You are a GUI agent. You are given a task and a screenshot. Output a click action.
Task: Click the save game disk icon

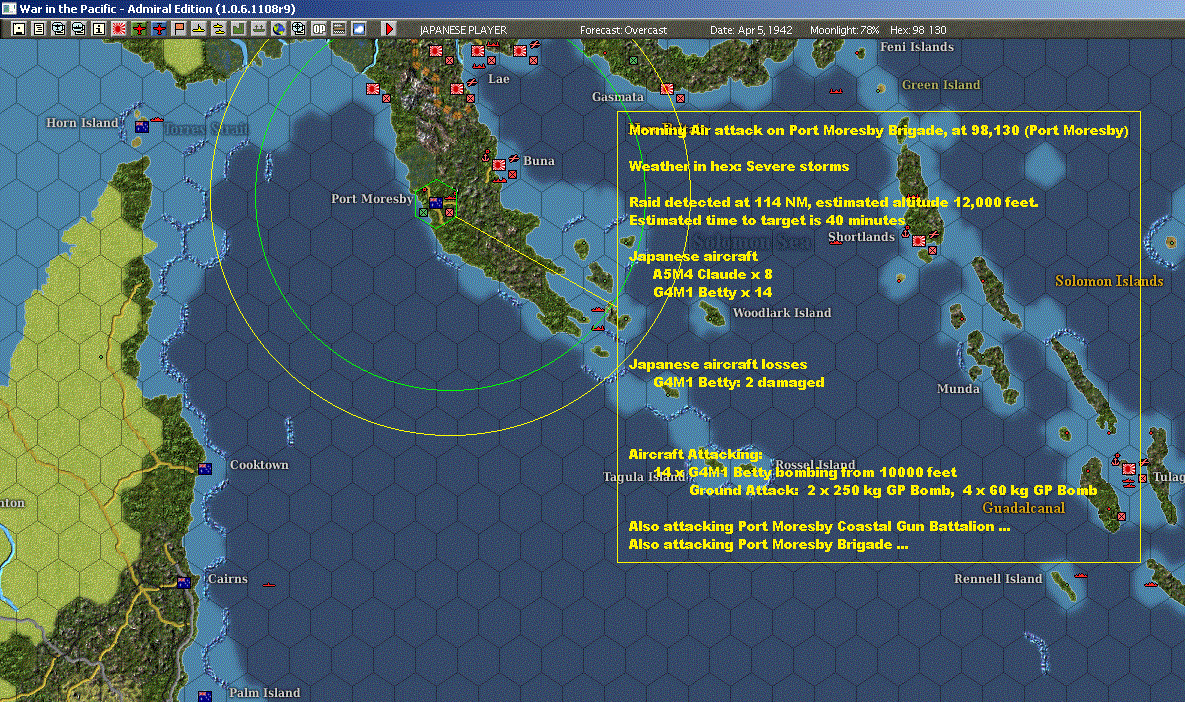[19, 29]
